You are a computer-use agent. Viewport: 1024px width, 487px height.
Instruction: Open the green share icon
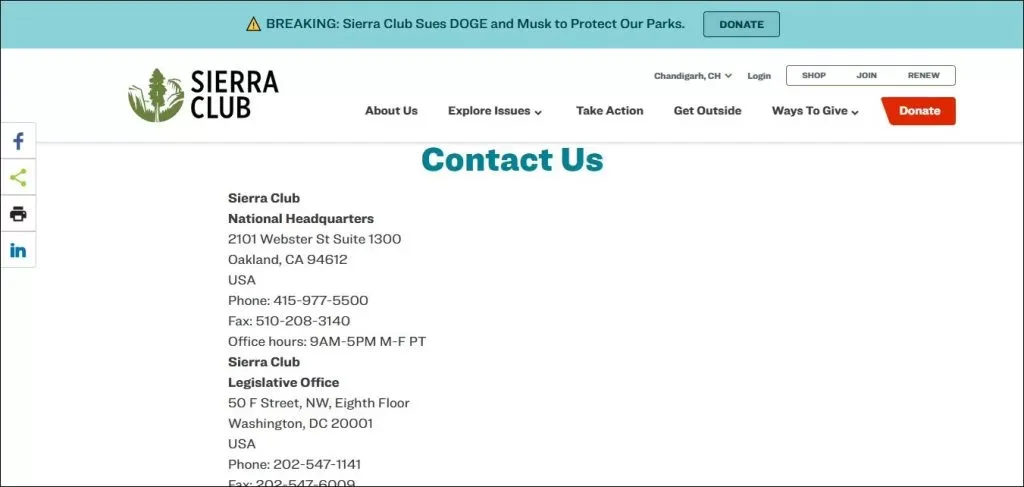click(x=18, y=178)
